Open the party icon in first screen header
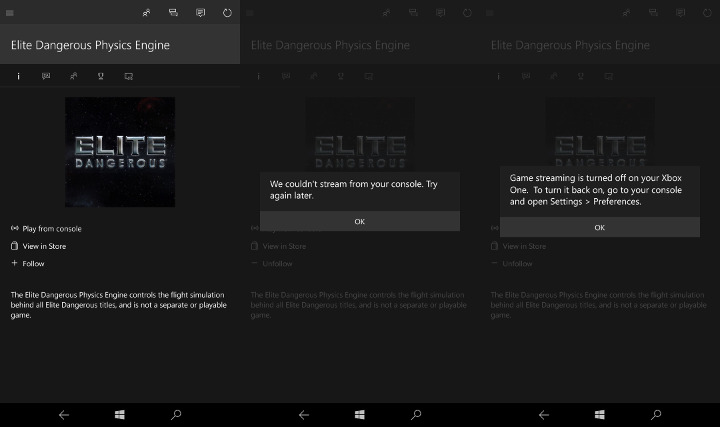 173,13
